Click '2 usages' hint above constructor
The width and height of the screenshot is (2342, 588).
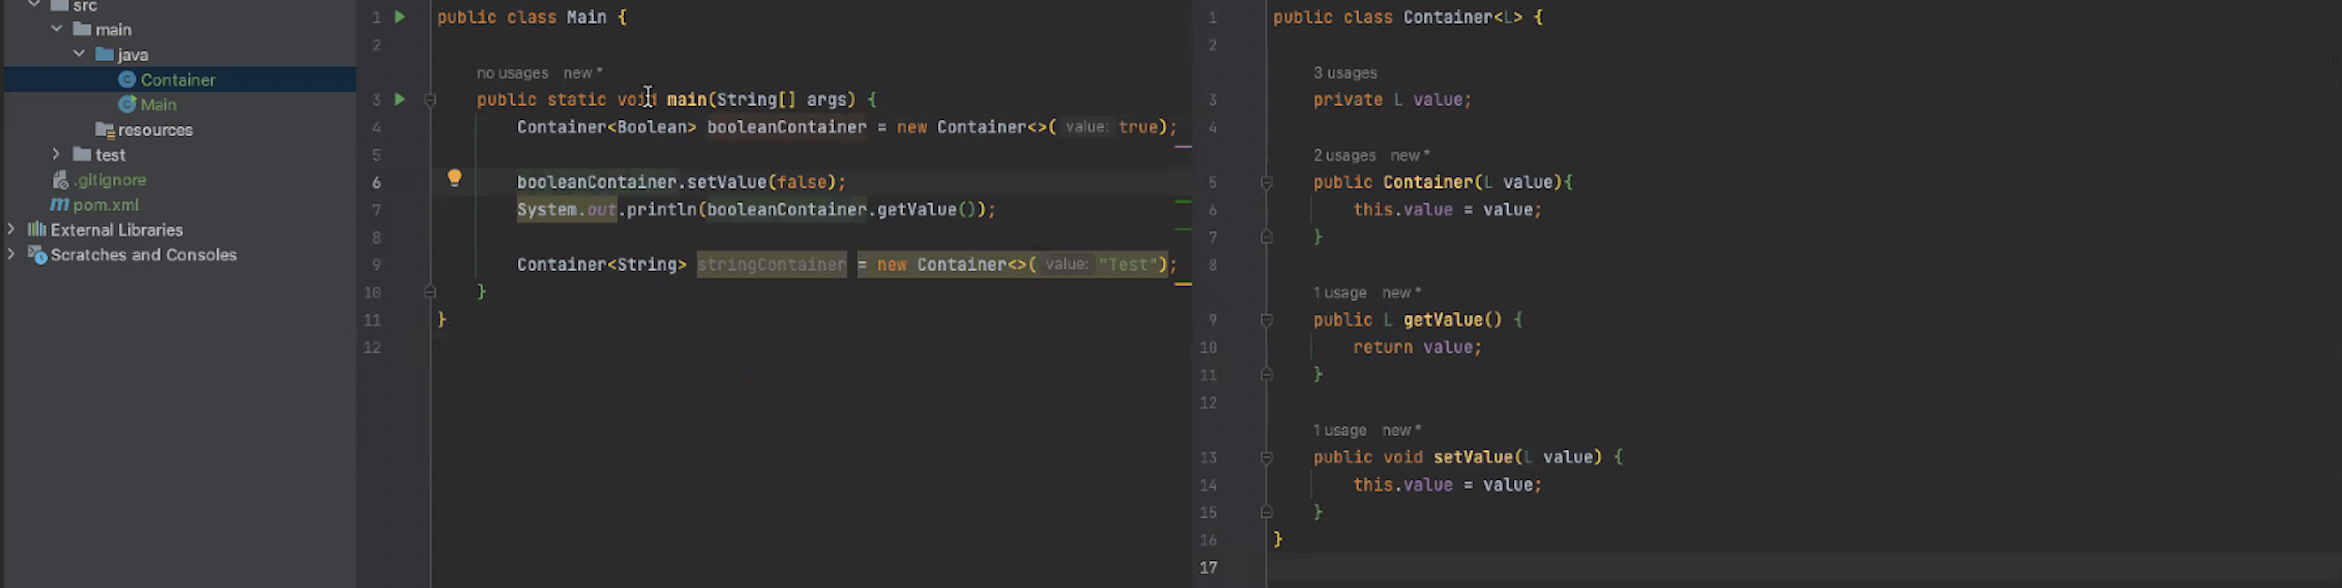click(x=1345, y=156)
